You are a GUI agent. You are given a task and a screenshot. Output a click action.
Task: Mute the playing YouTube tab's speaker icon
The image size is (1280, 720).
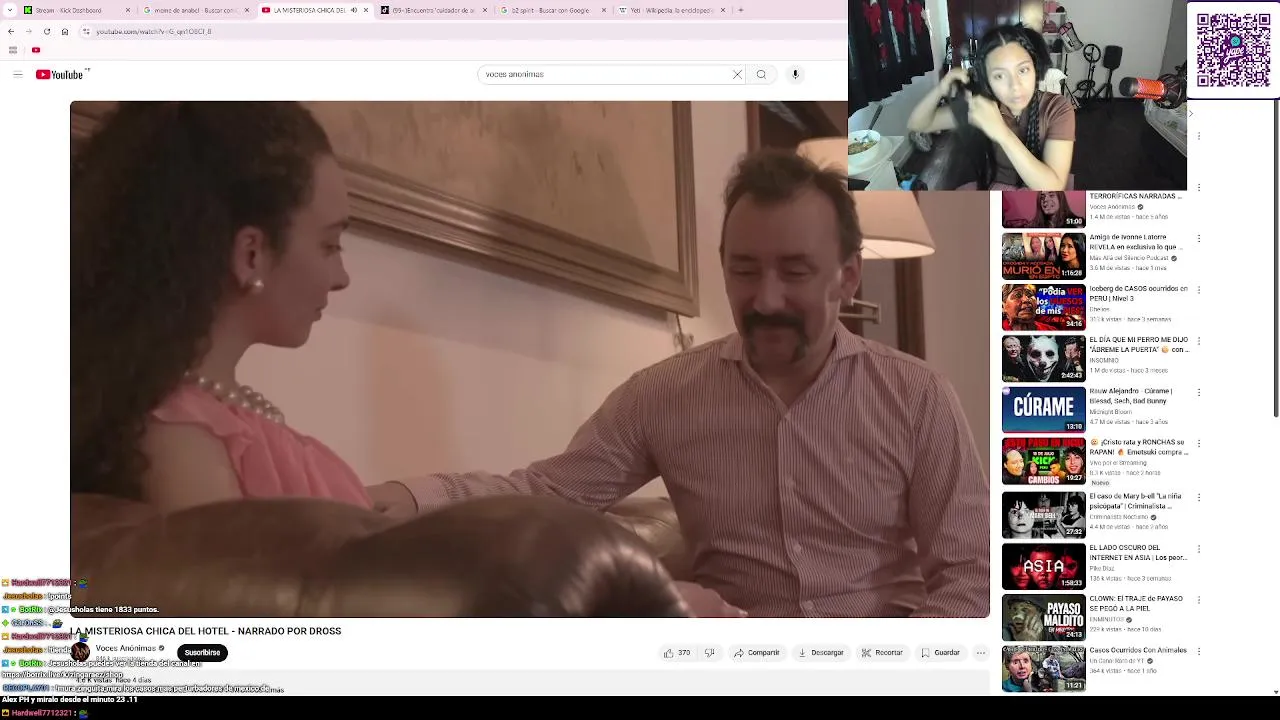pos(353,10)
